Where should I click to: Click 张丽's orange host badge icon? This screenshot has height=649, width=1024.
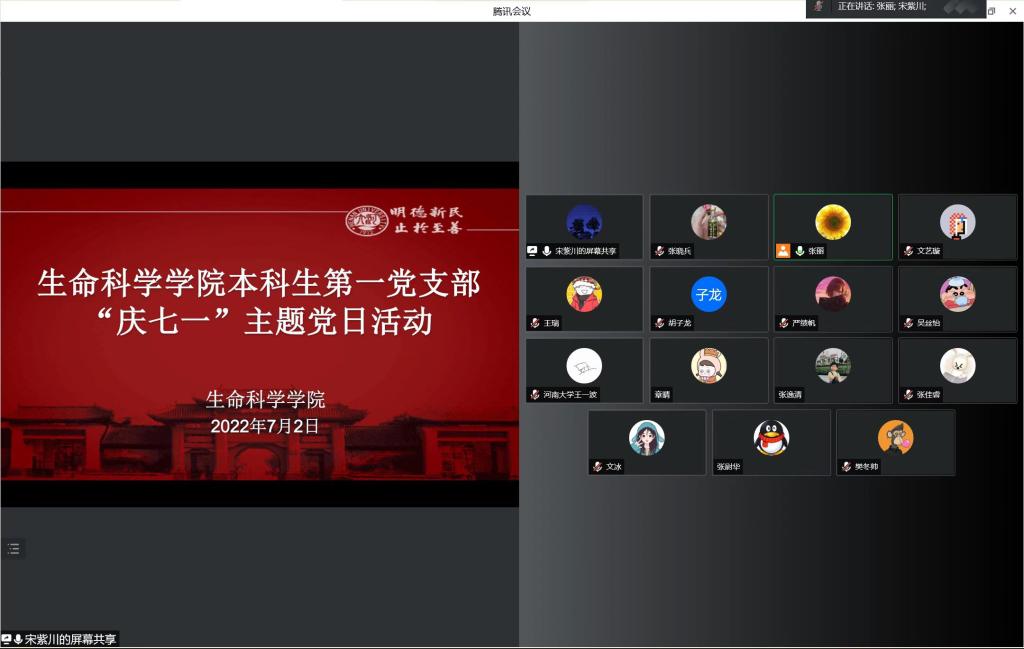pos(784,251)
